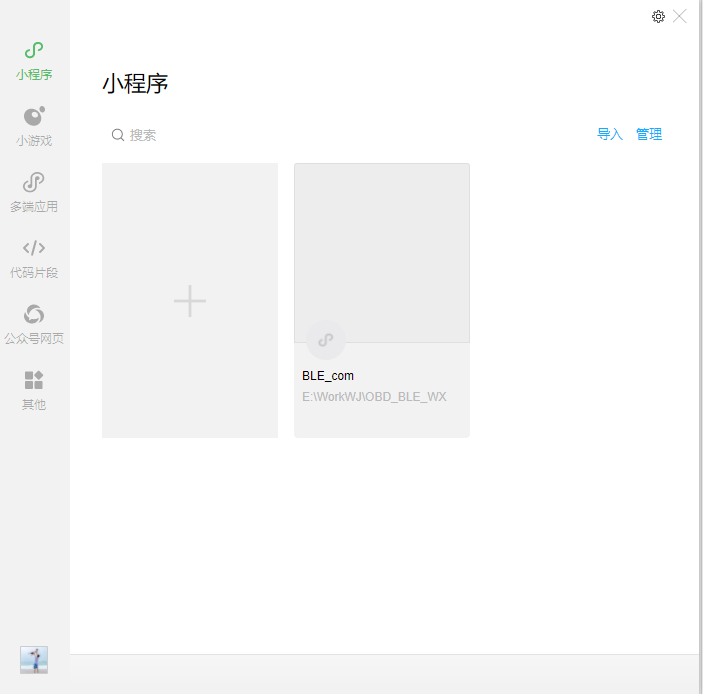
Task: Open the 其他 grid icon
Action: 34,380
